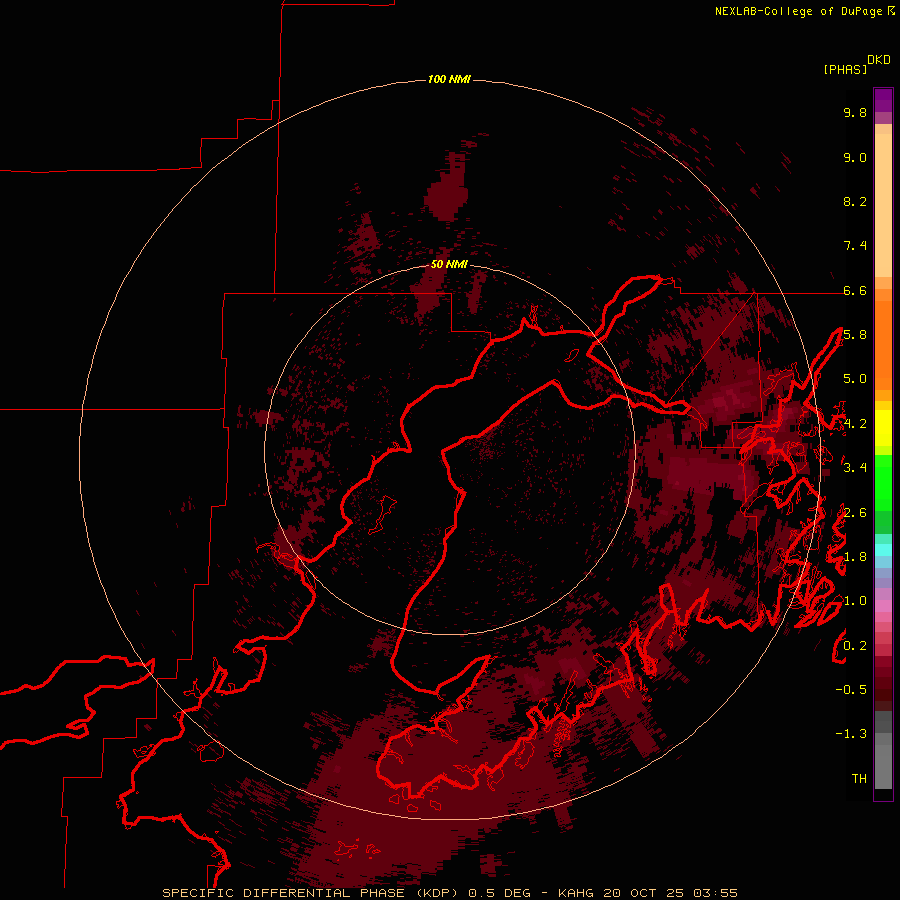
Task: Click the 50 NMI range ring label
Action: click(449, 264)
